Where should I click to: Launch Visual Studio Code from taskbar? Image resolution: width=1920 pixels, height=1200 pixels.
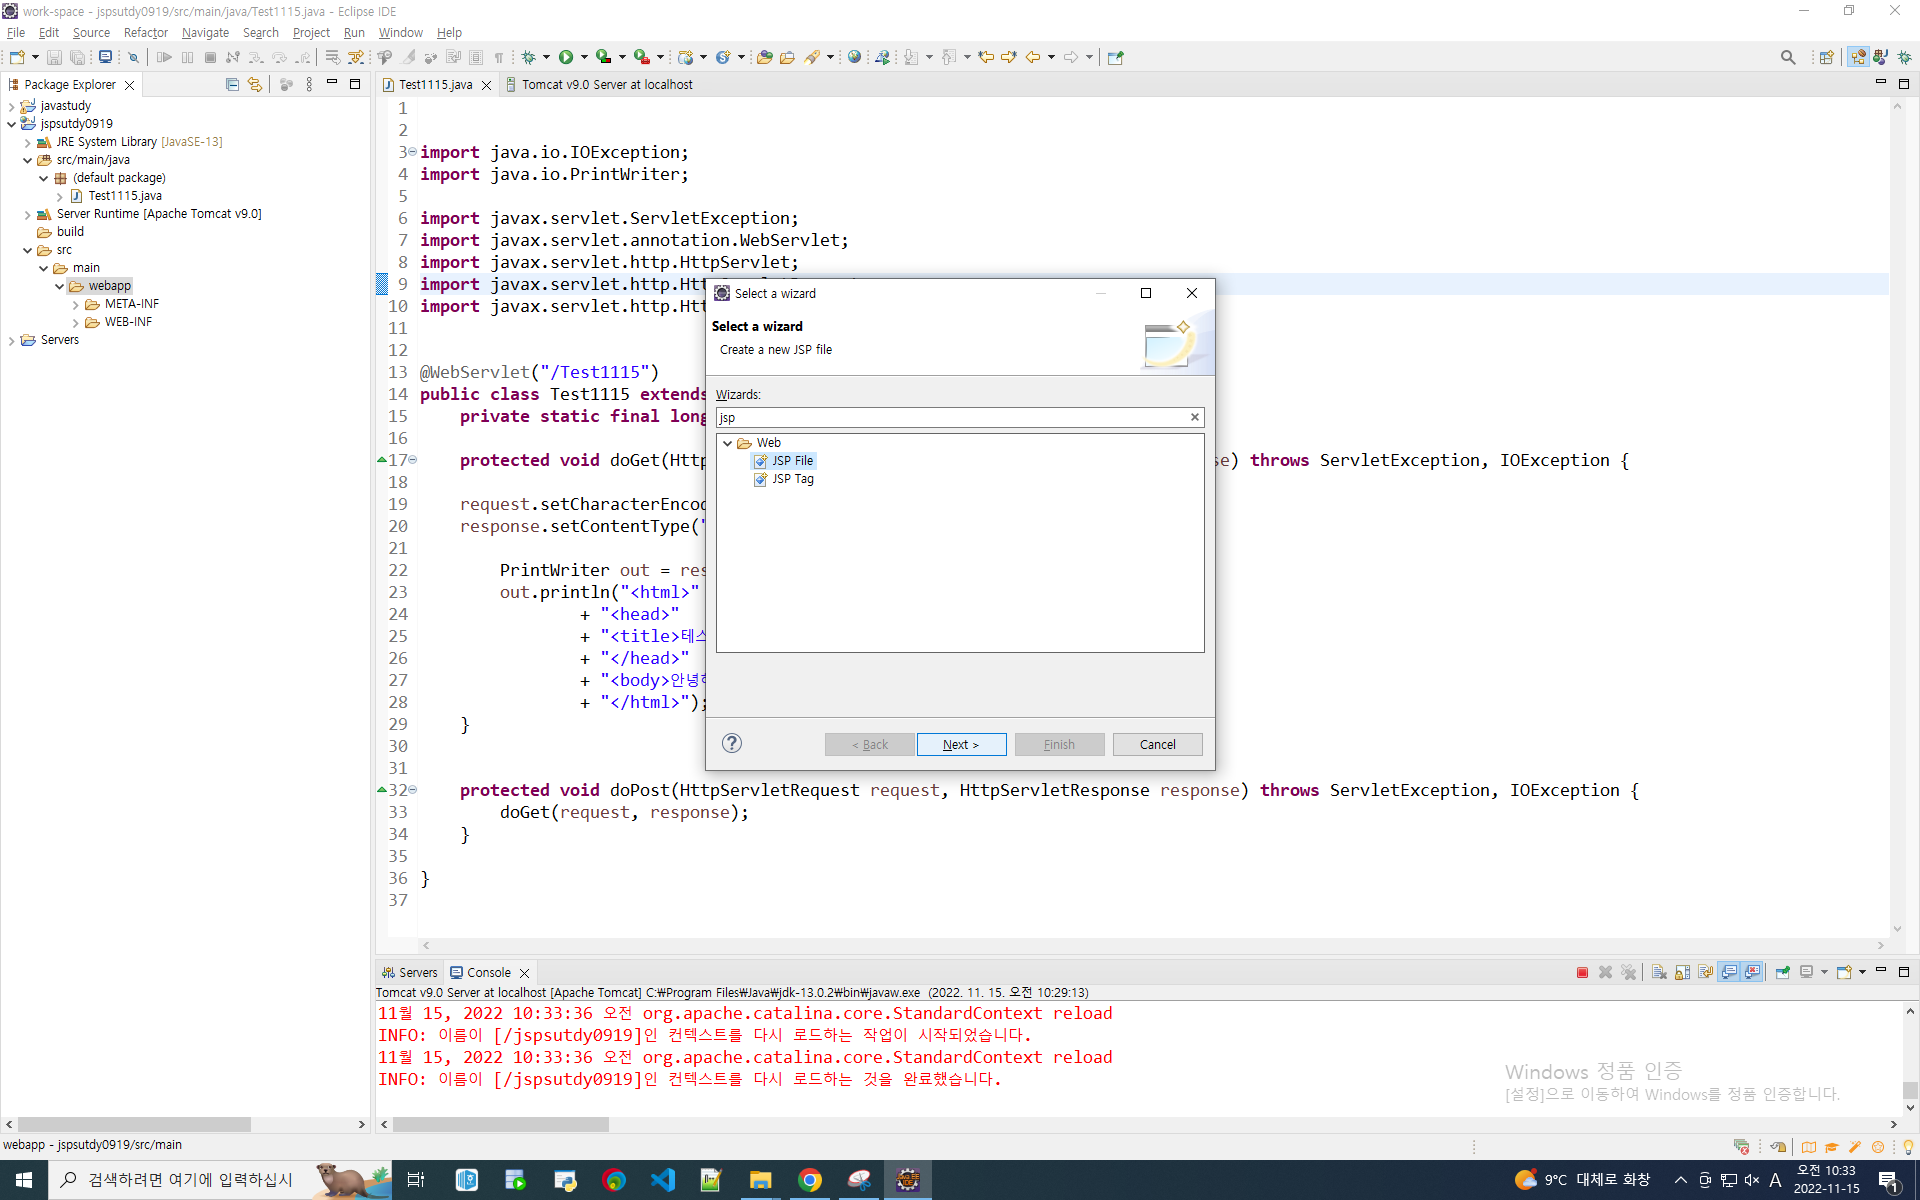(x=663, y=1180)
